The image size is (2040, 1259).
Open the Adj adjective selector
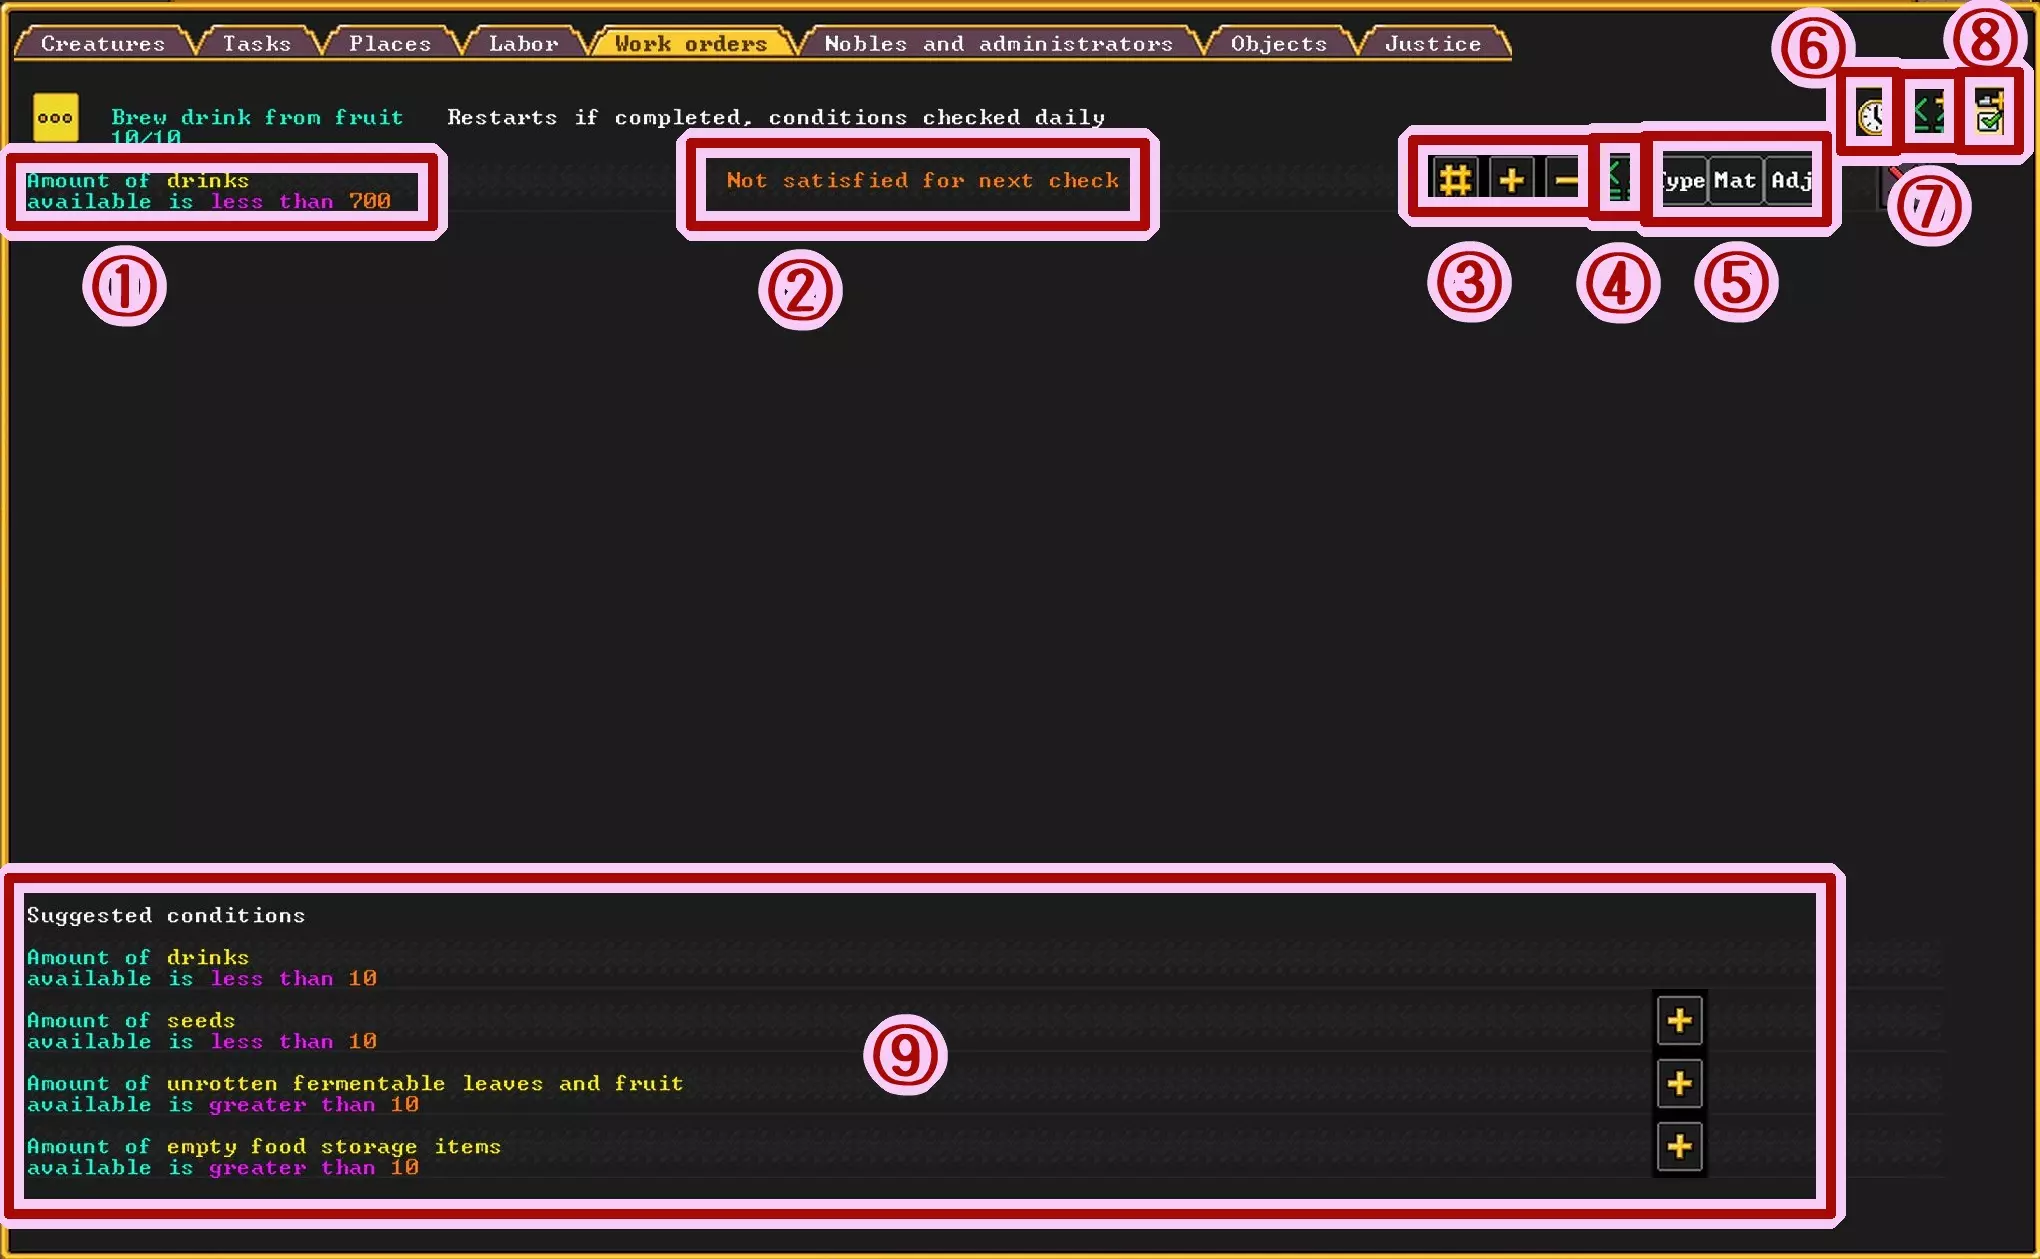[1790, 181]
